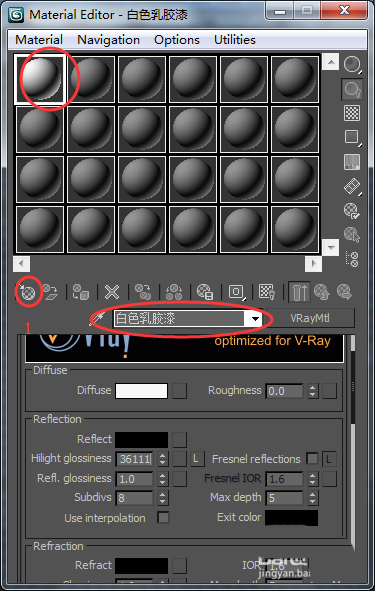Click the Make Unique icon
Screen dimensions: 375x591
(174, 292)
